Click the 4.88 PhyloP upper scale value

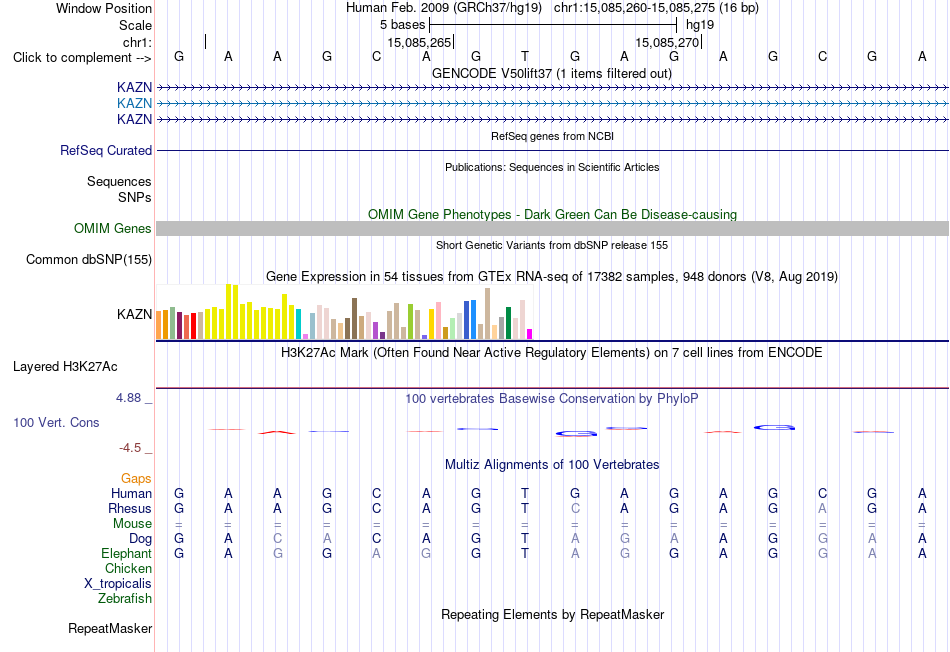point(128,398)
